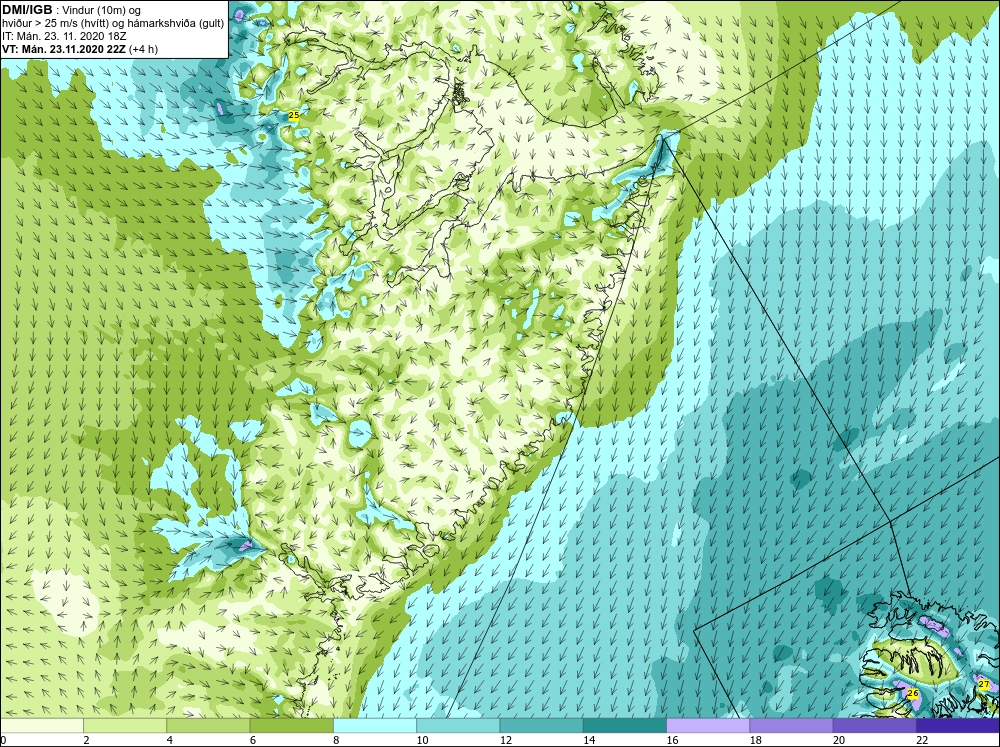Click the legend tick label "2"

tap(86, 740)
